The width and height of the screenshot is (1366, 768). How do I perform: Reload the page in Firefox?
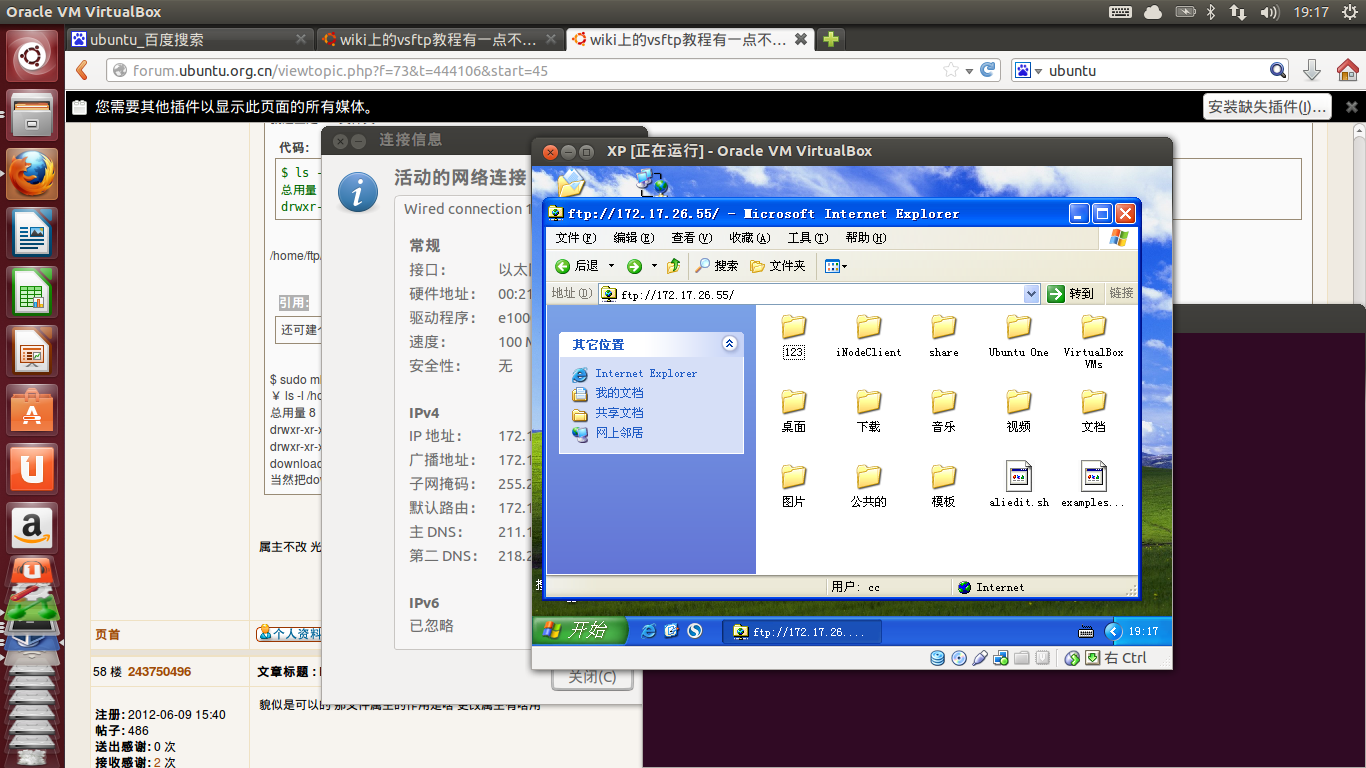click(x=988, y=70)
